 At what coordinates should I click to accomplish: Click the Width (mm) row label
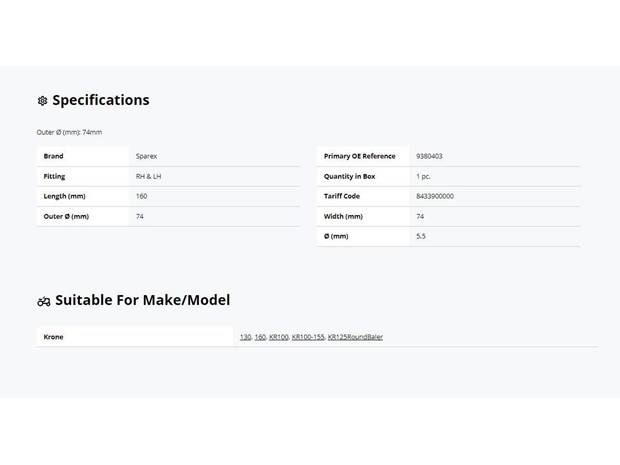pos(343,216)
